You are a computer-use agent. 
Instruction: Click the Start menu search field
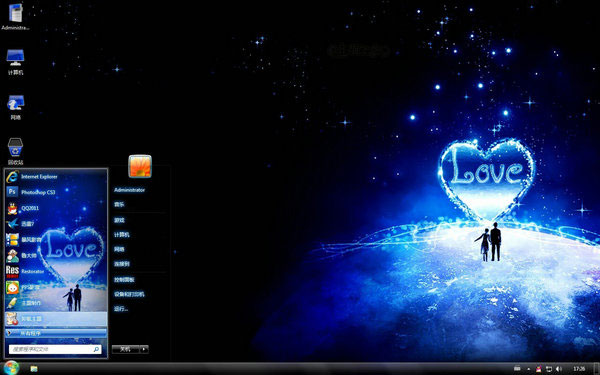point(55,349)
